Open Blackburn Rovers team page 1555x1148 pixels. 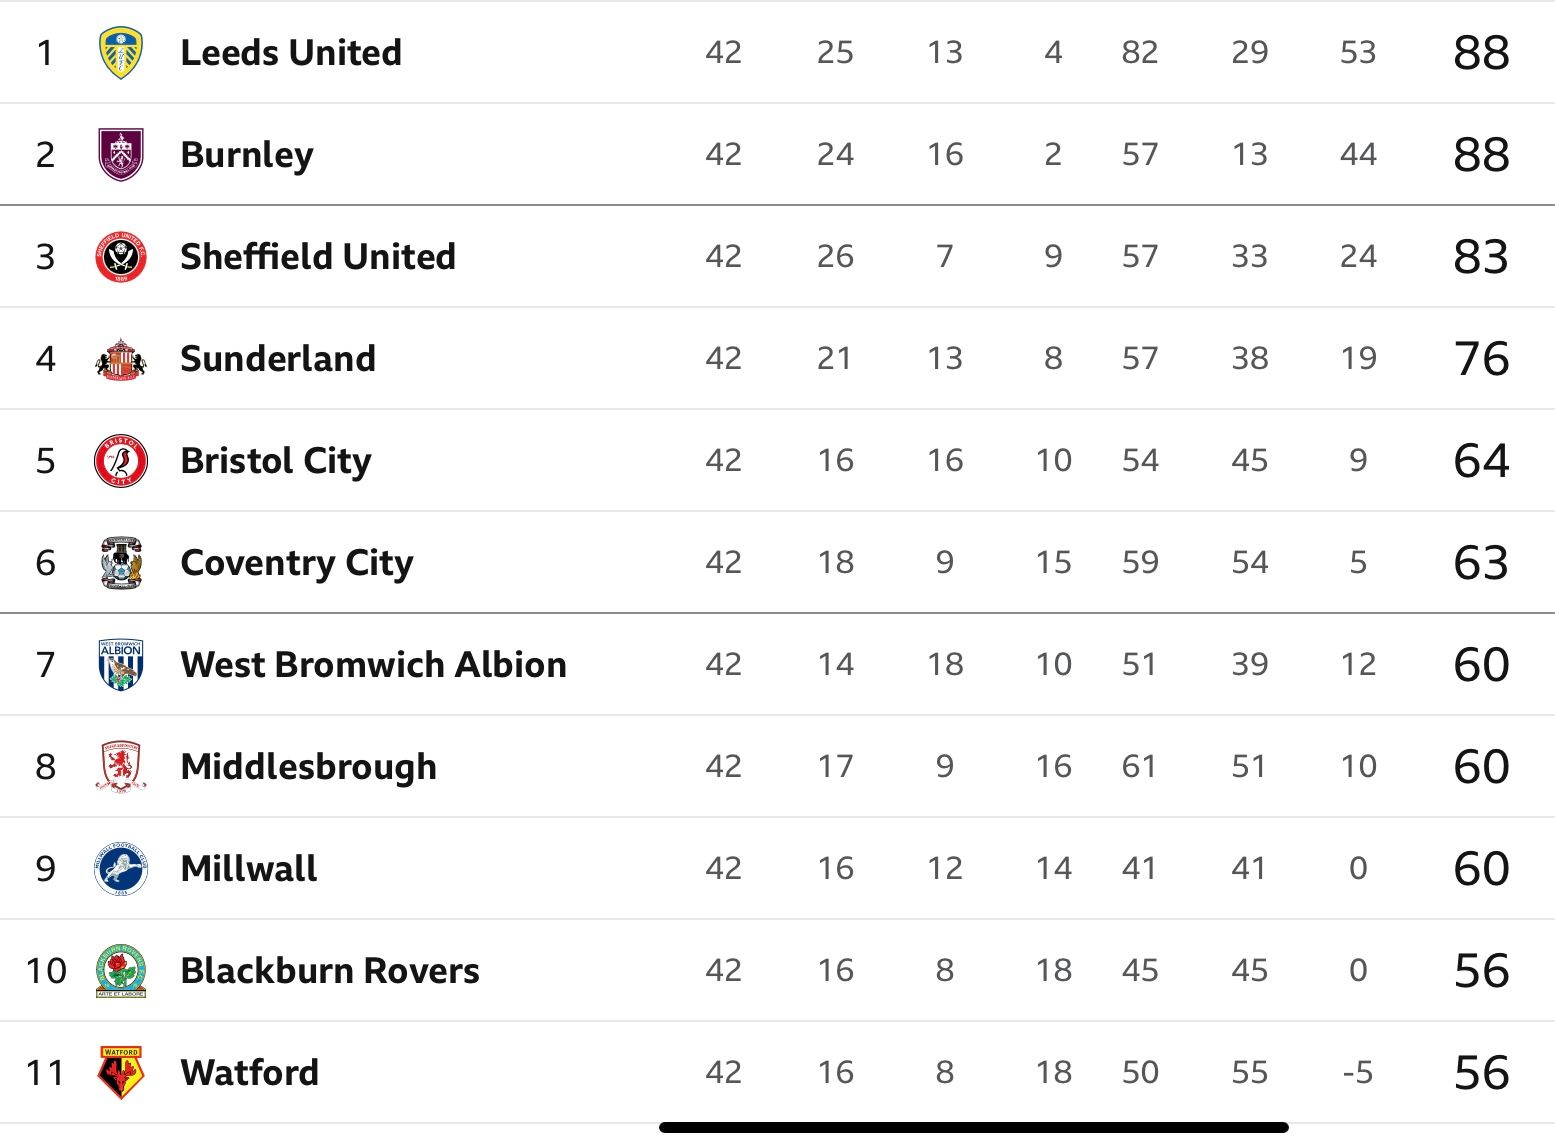coord(330,971)
